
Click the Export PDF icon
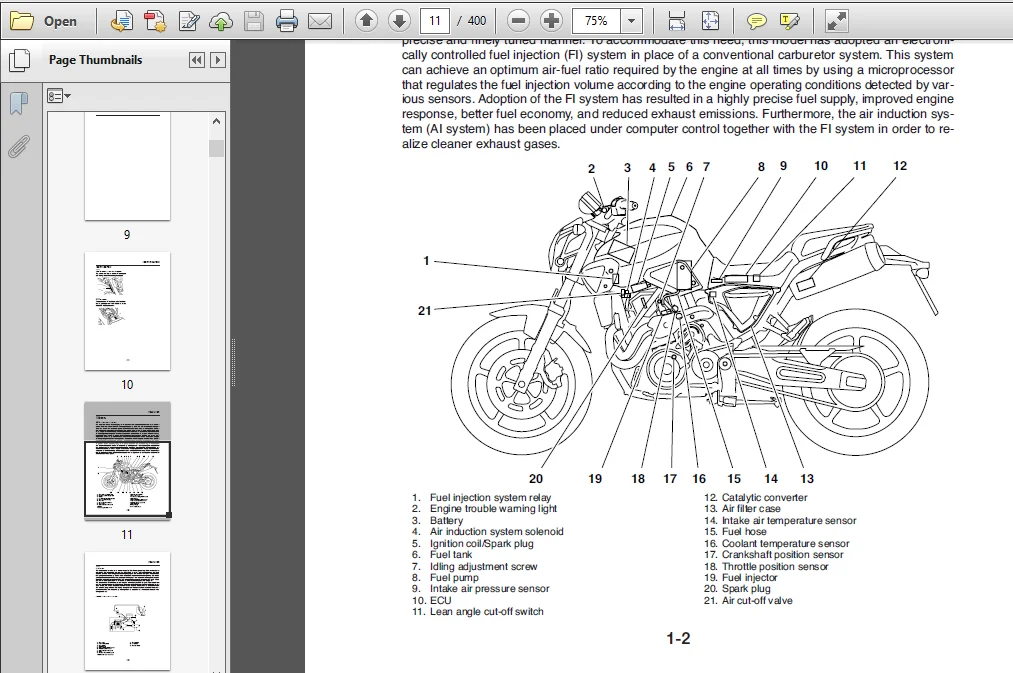tap(154, 21)
